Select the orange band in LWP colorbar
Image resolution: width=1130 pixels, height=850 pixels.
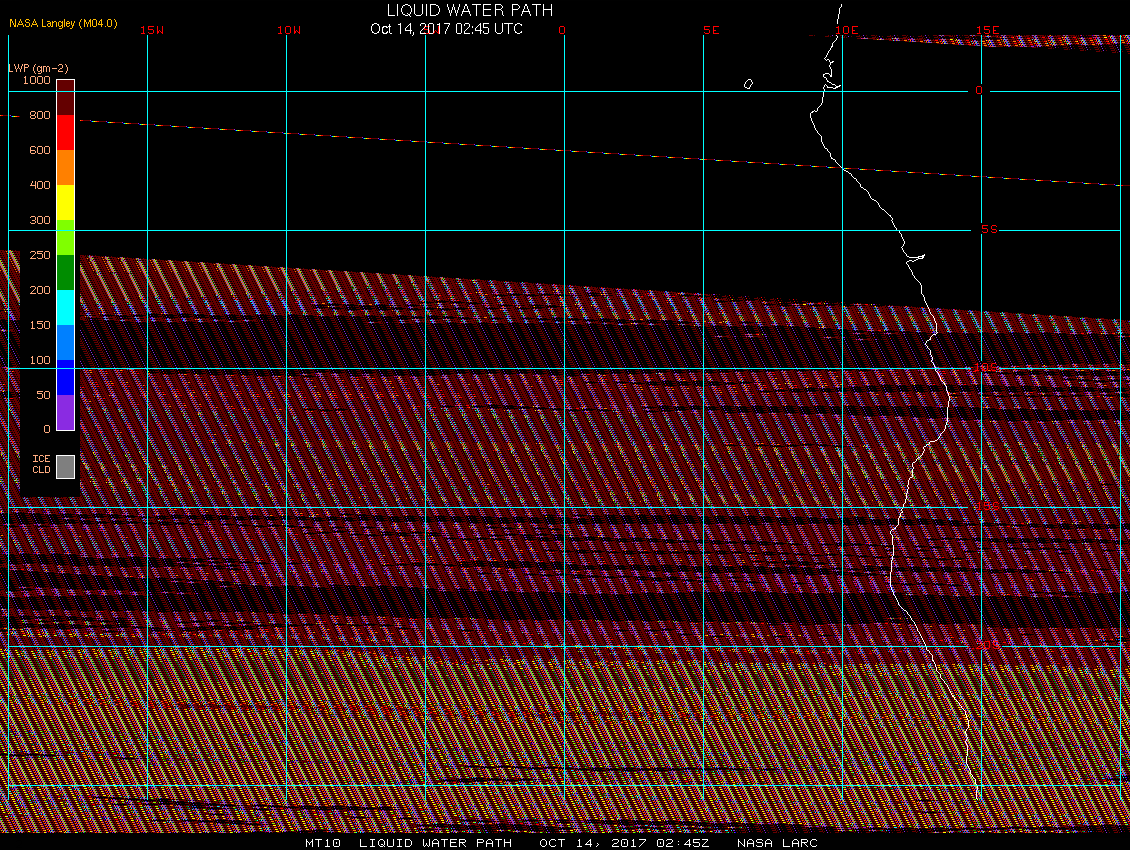coord(66,167)
